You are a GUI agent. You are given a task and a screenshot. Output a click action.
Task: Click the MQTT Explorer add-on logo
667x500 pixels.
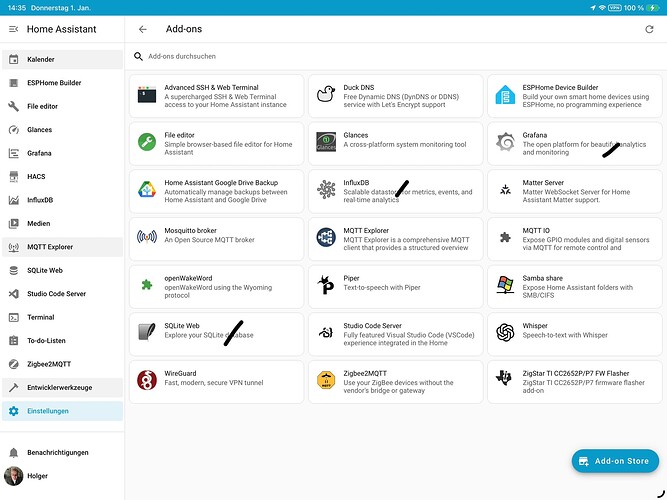(x=326, y=237)
